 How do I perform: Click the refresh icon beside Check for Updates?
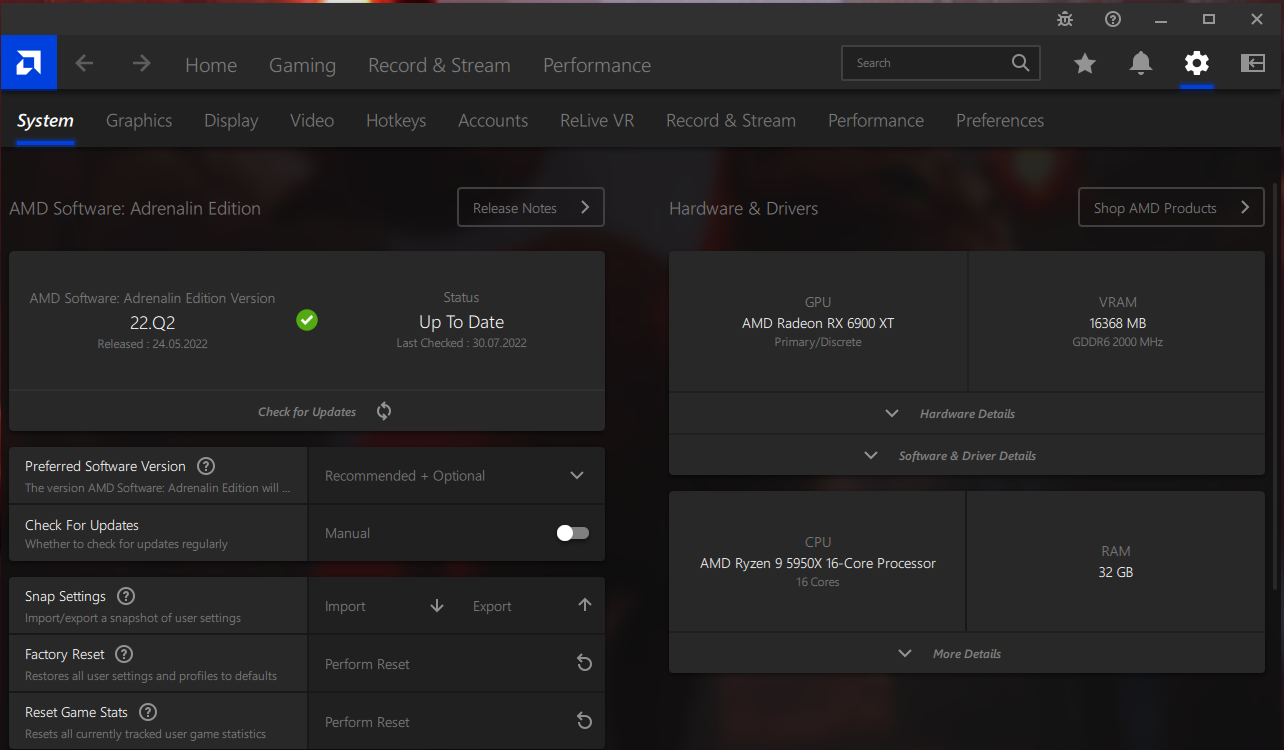(384, 411)
